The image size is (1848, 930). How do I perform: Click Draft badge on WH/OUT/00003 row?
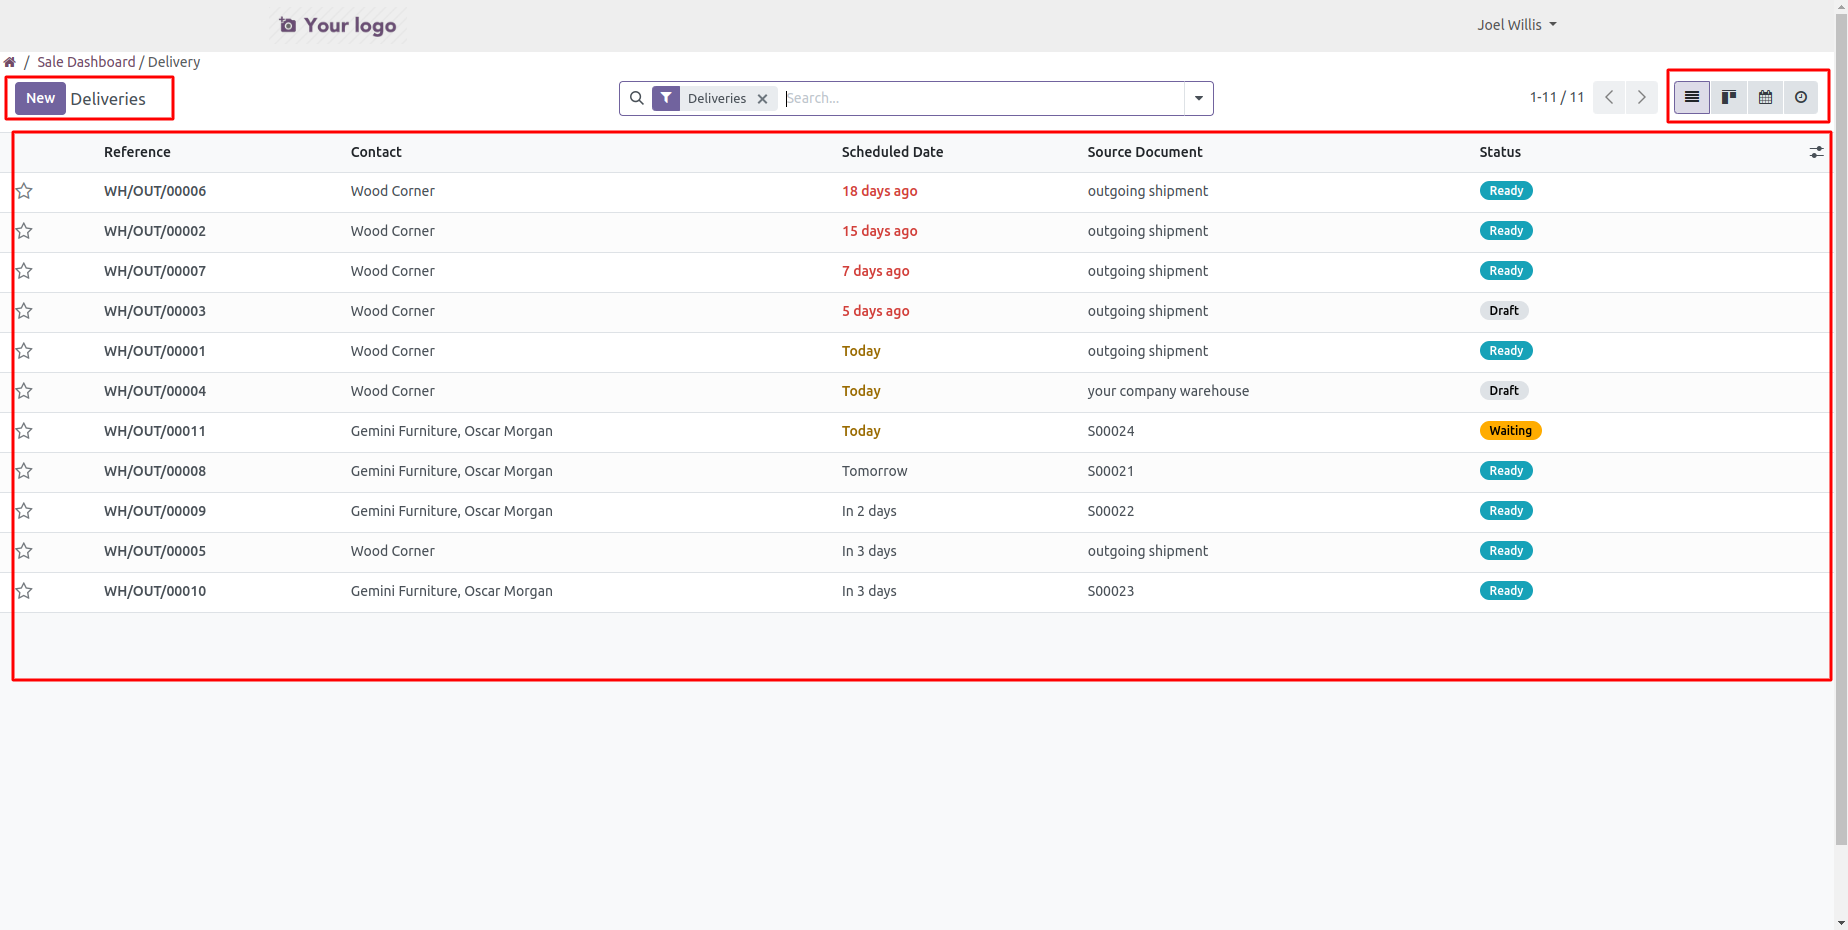(1504, 311)
